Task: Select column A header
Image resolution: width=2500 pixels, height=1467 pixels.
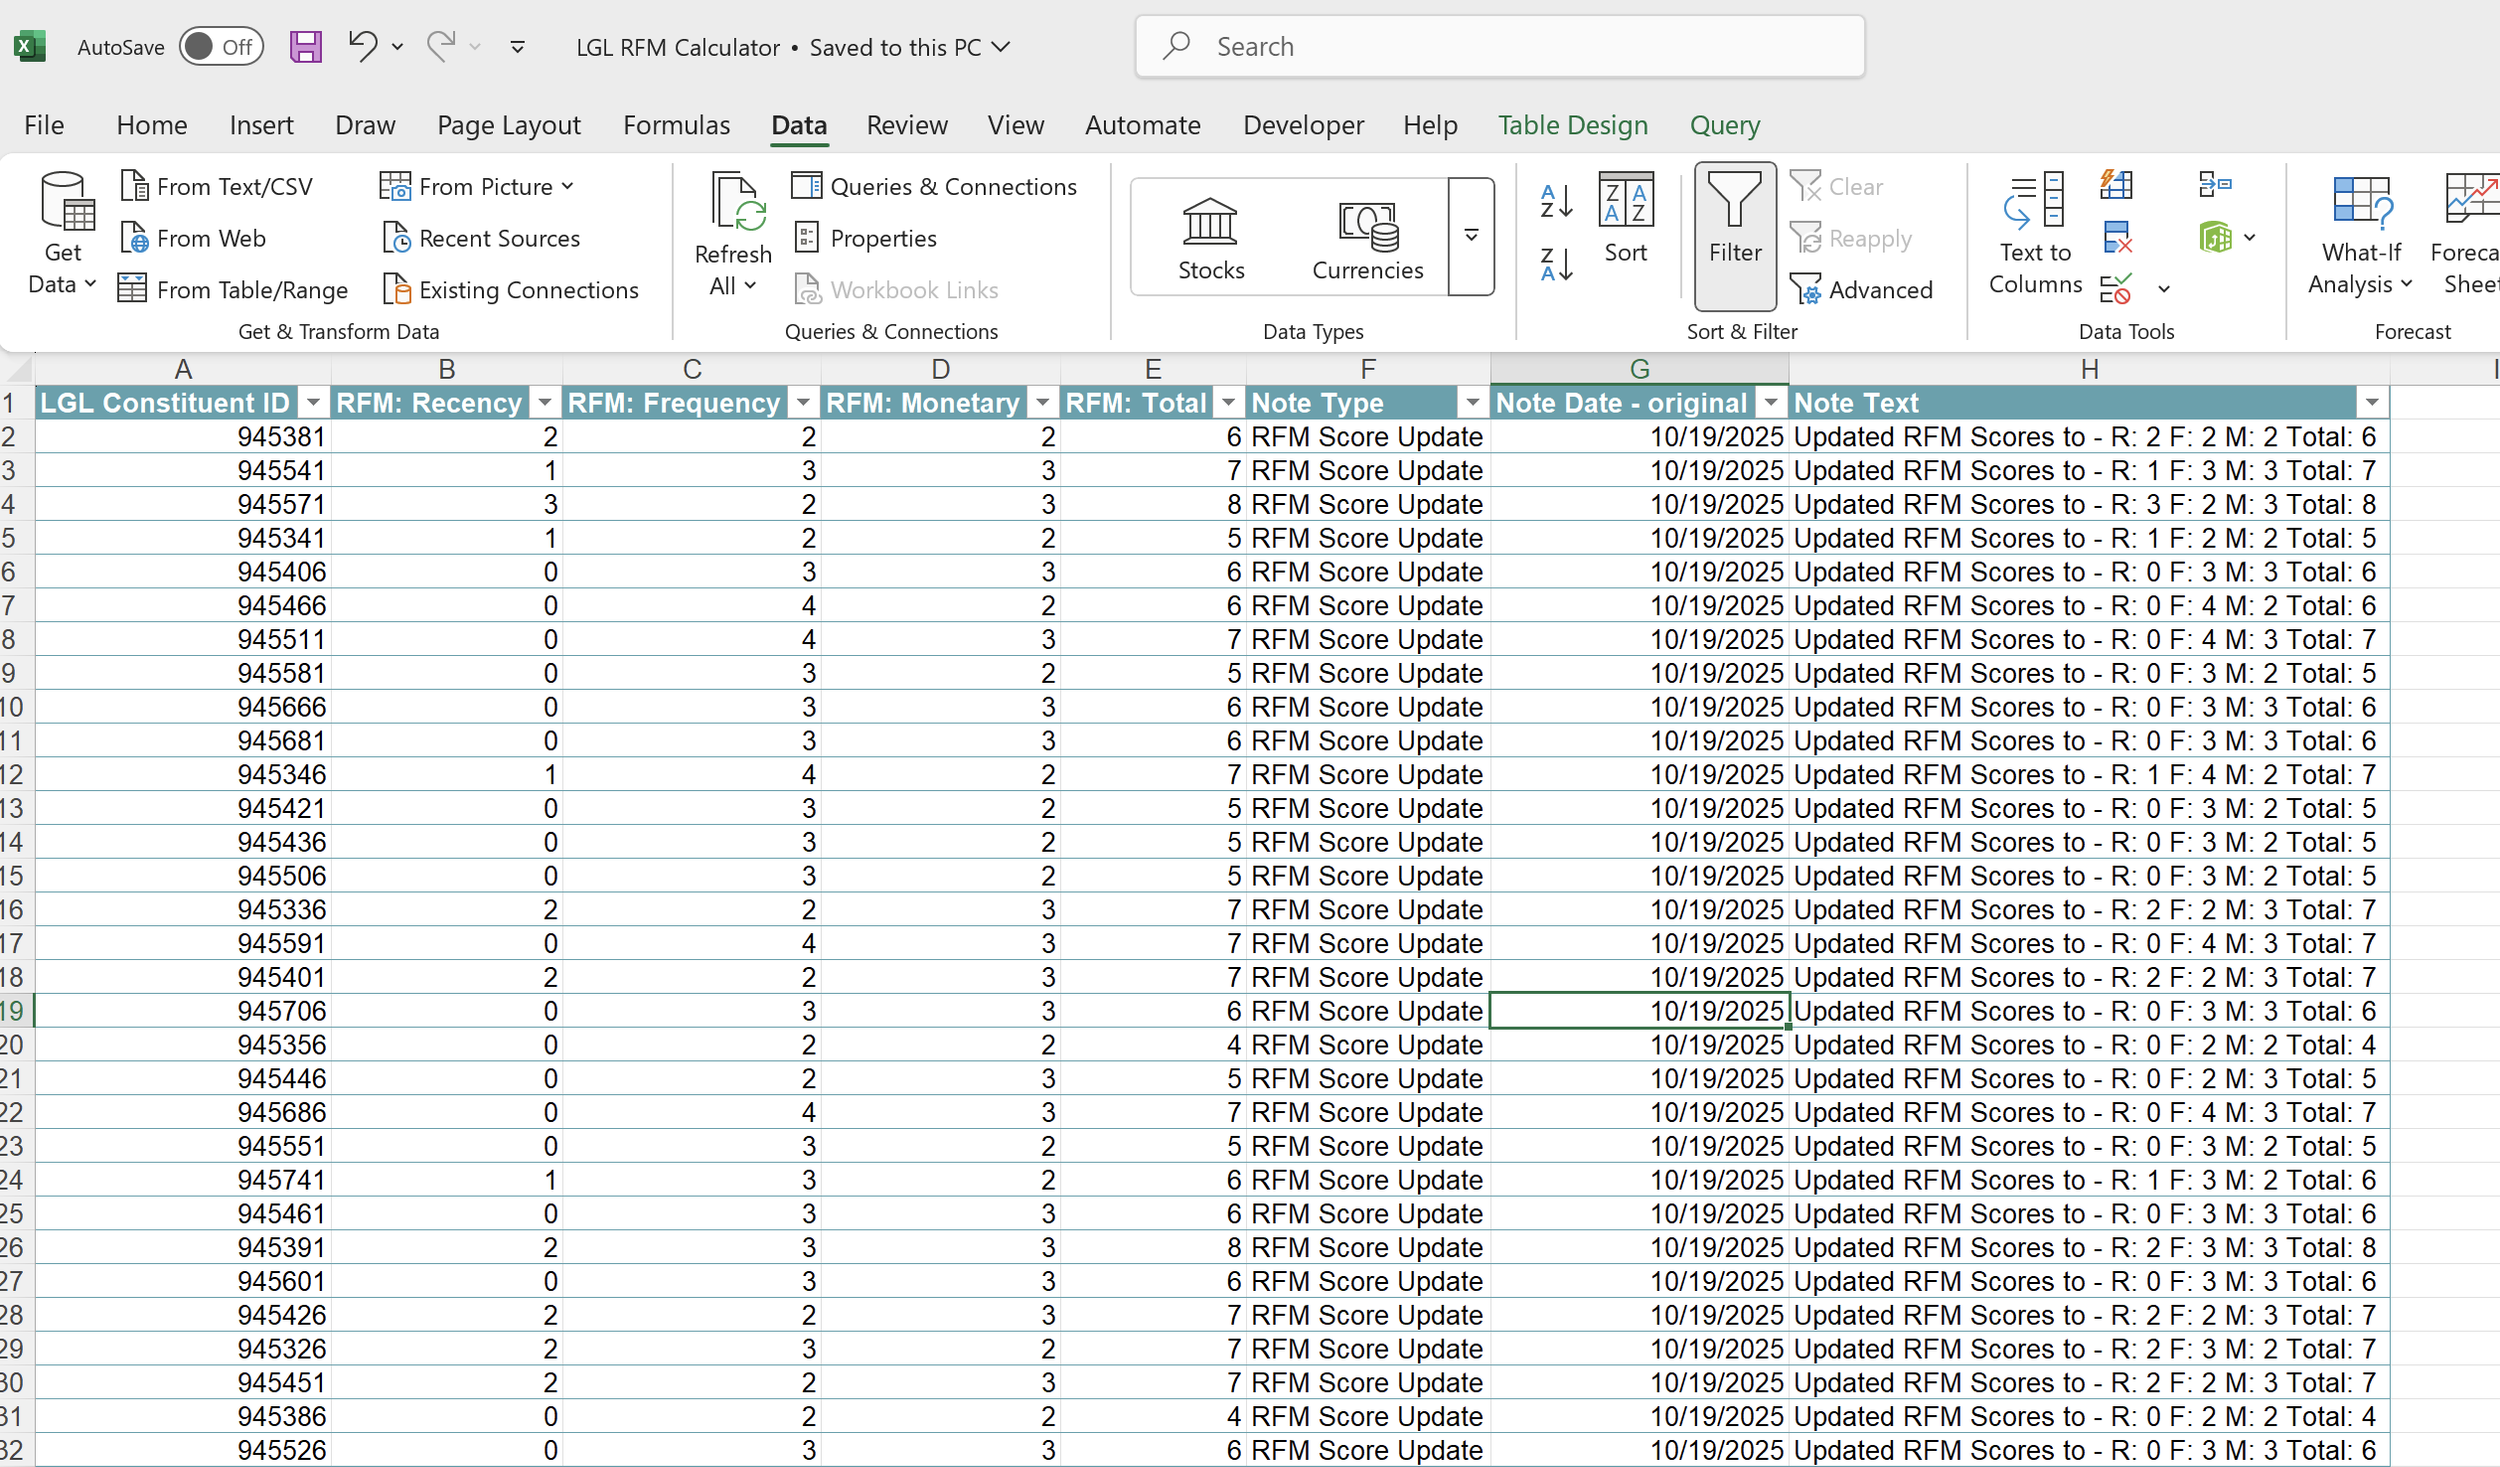Action: (183, 369)
